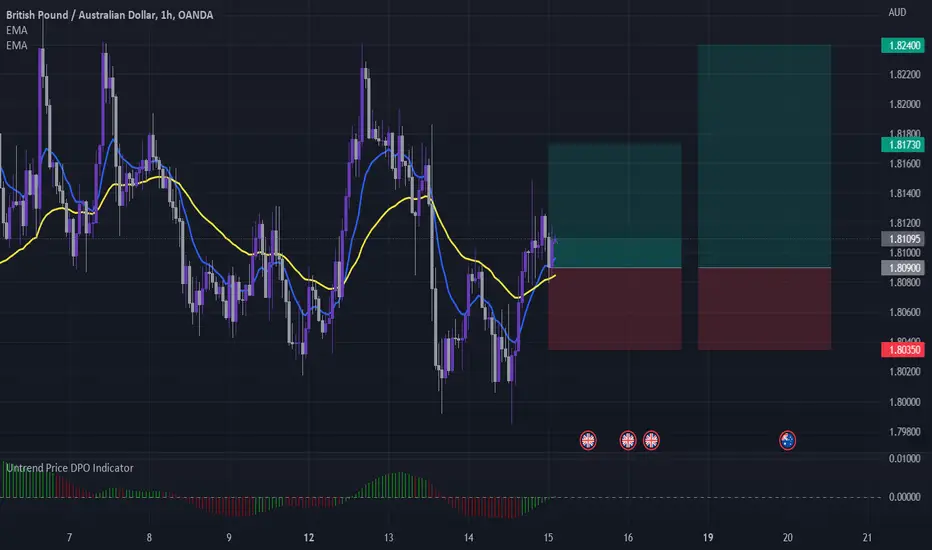932x550 pixels.
Task: Click the 1.82000 price axis label
Action: pyautogui.click(x=905, y=104)
